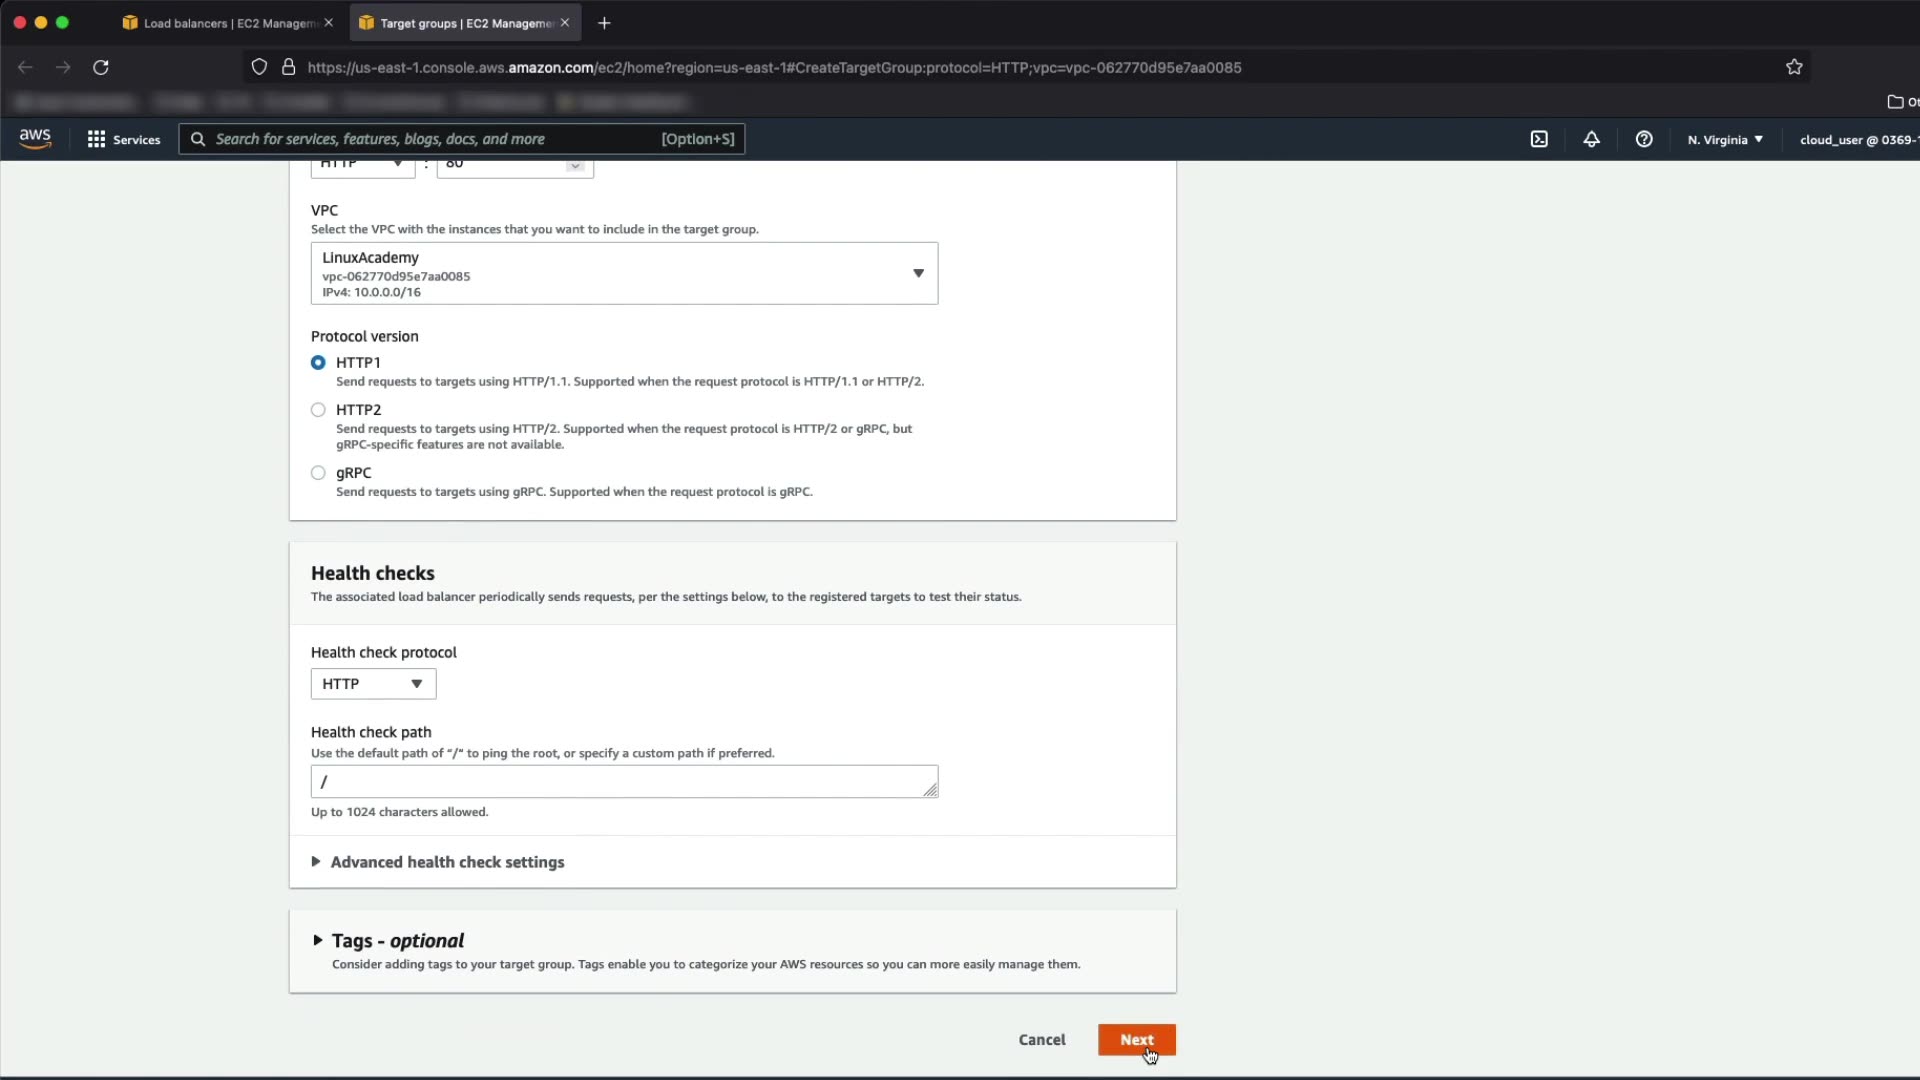Click the AWS logo home icon
The image size is (1920, 1080).
click(35, 139)
